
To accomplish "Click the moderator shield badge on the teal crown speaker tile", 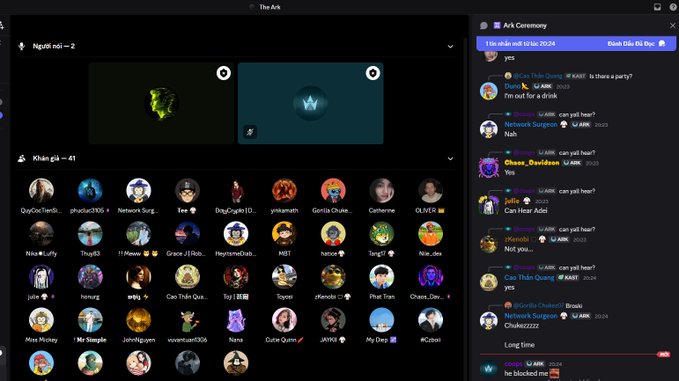I will tap(372, 73).
